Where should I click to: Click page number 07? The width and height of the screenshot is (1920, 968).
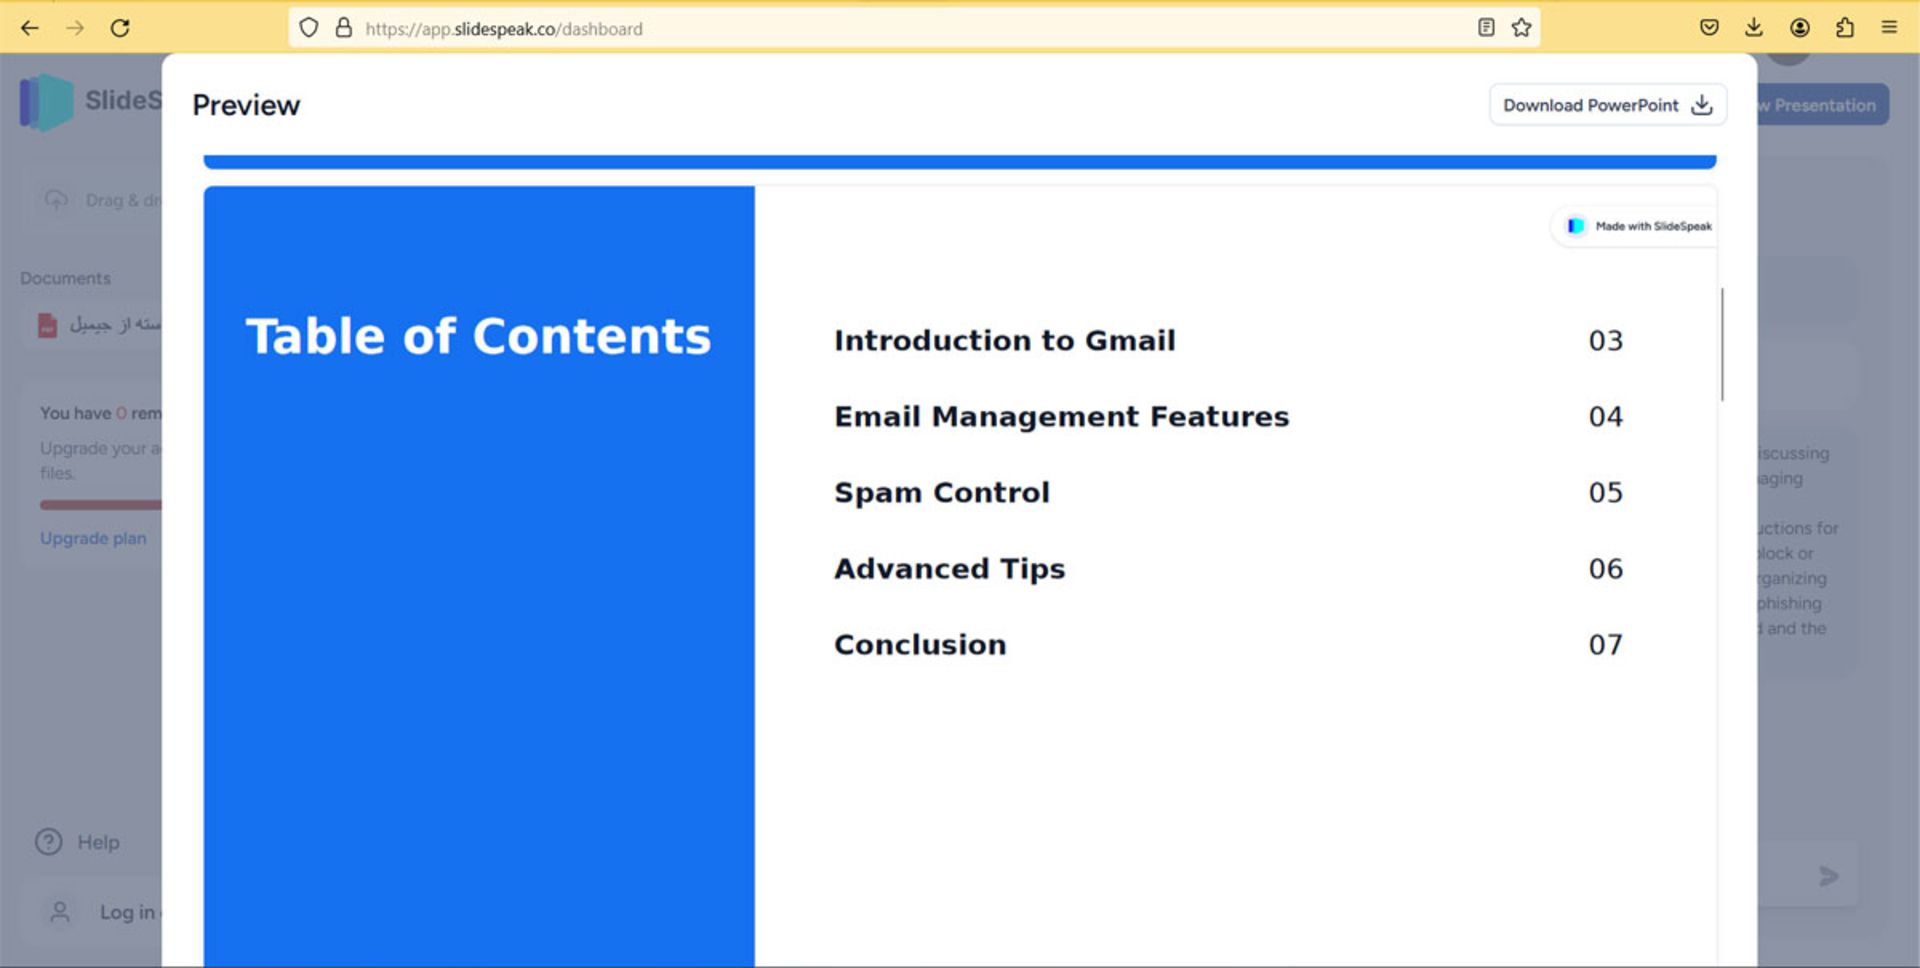click(x=1606, y=644)
